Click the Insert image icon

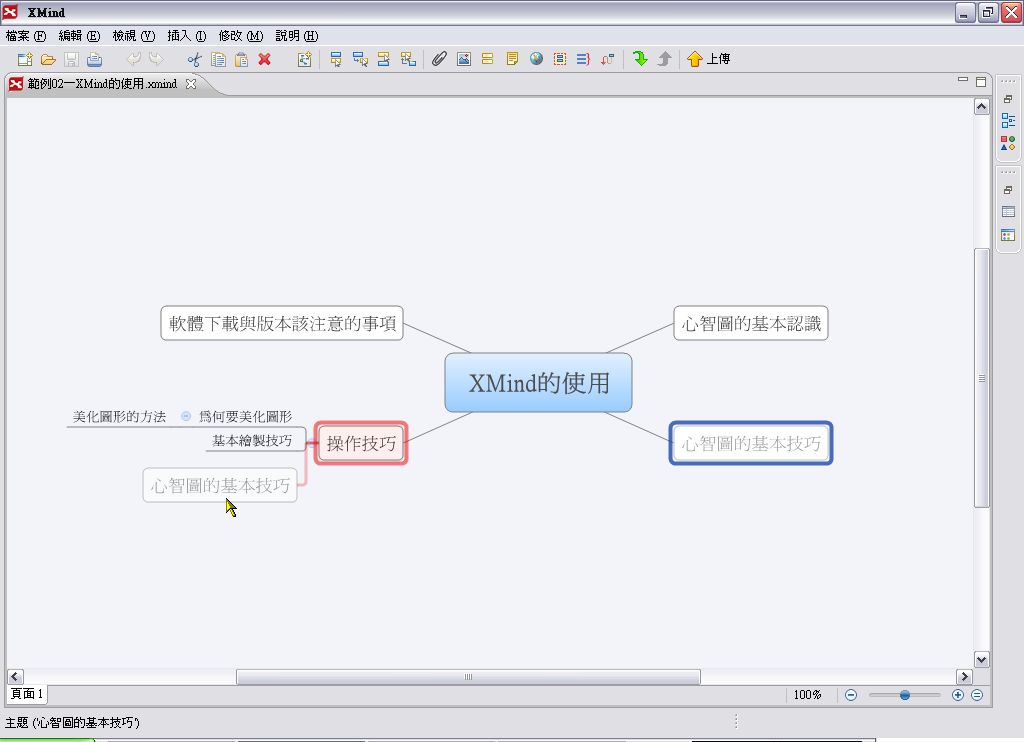click(x=464, y=59)
